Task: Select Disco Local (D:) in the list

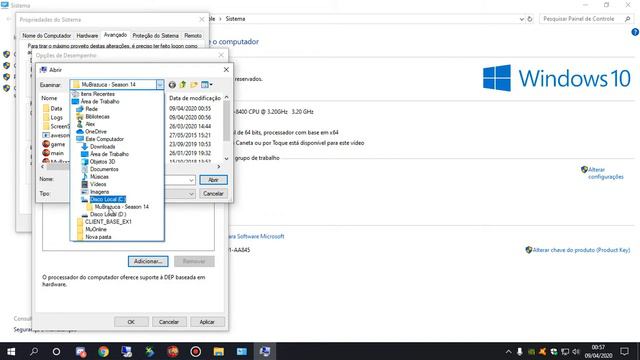Action: pos(108,214)
